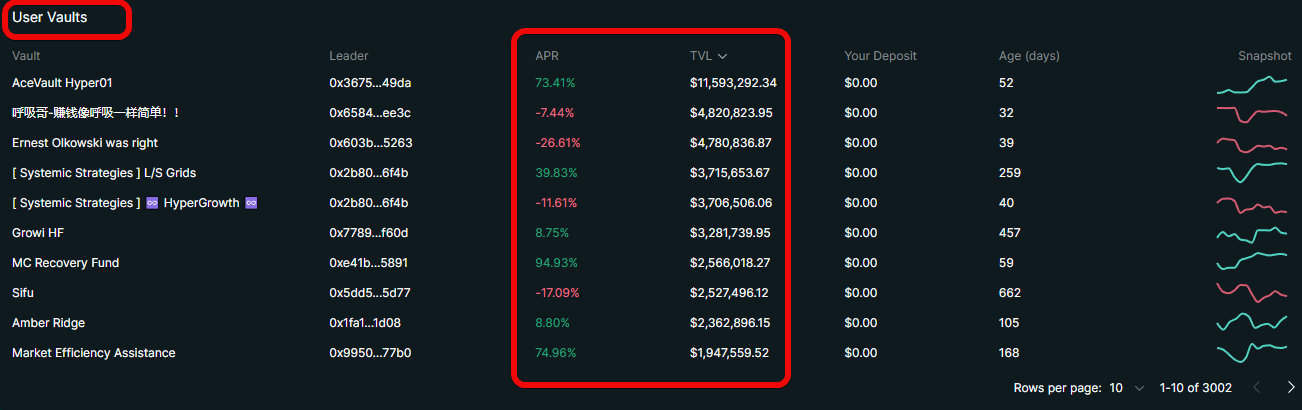Click the TVL sort arrow icon
1302x410 pixels.
[x=722, y=56]
